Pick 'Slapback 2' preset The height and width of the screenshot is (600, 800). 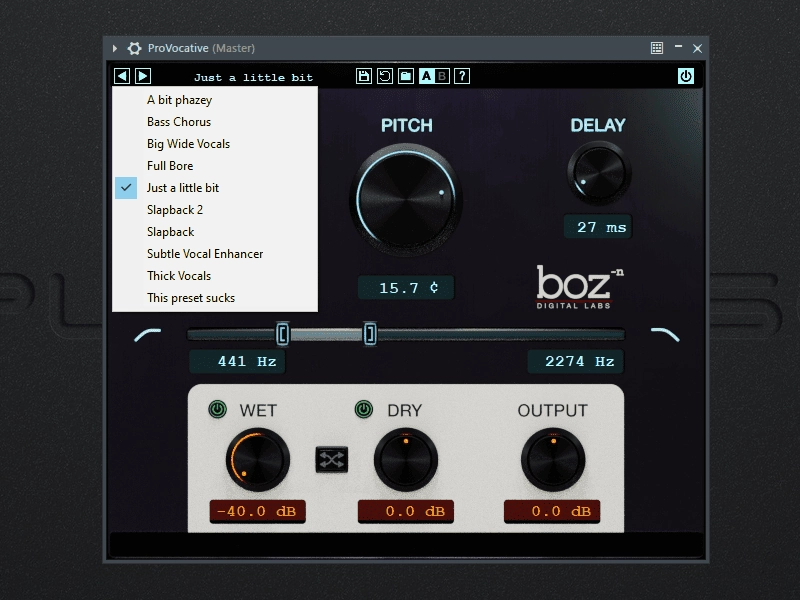(x=215, y=210)
